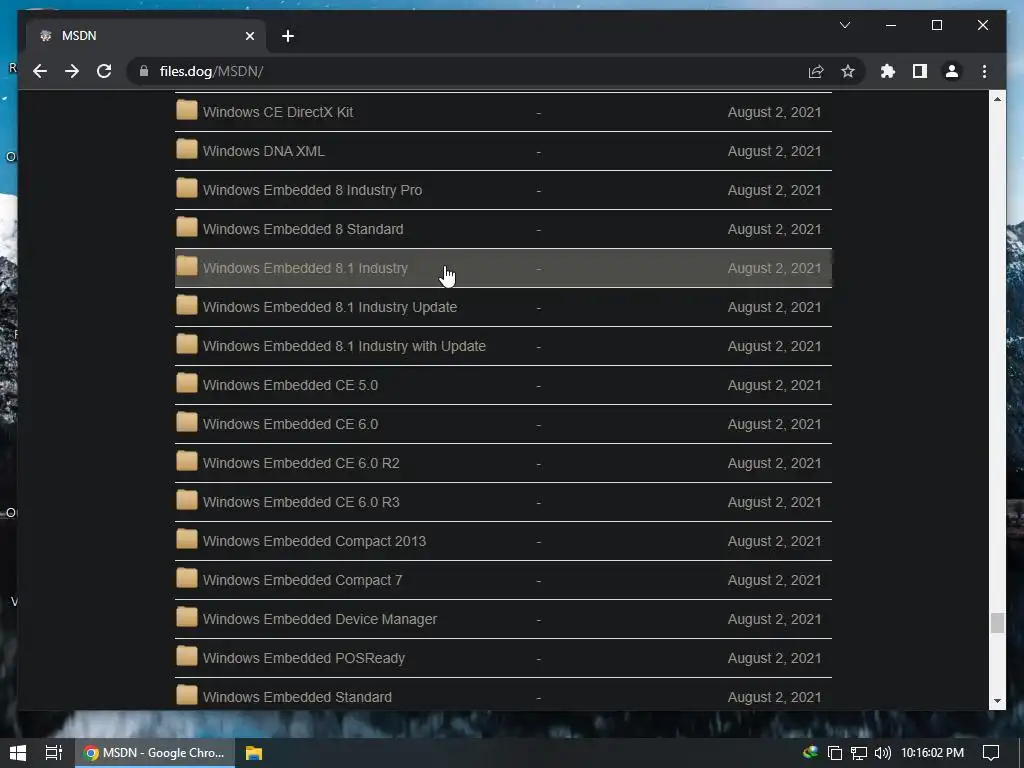Open Windows CE DirectX Kit folder link
Screen dimensions: 1024x768
pos(278,112)
